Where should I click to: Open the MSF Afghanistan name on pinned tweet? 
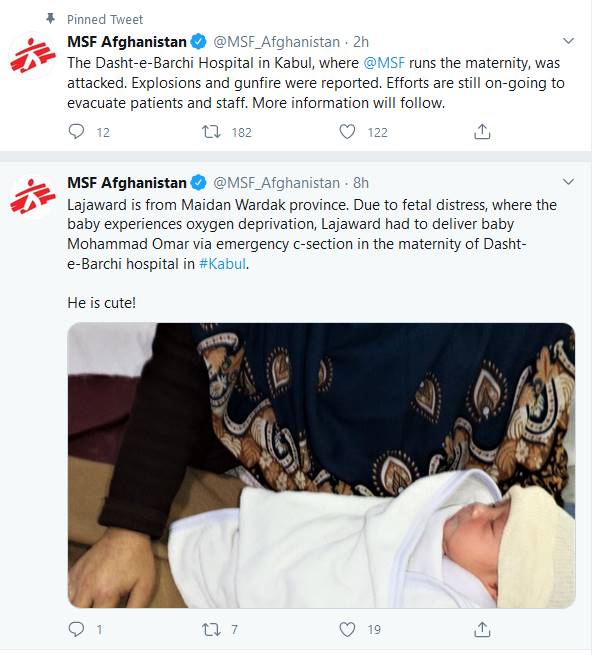pos(127,42)
